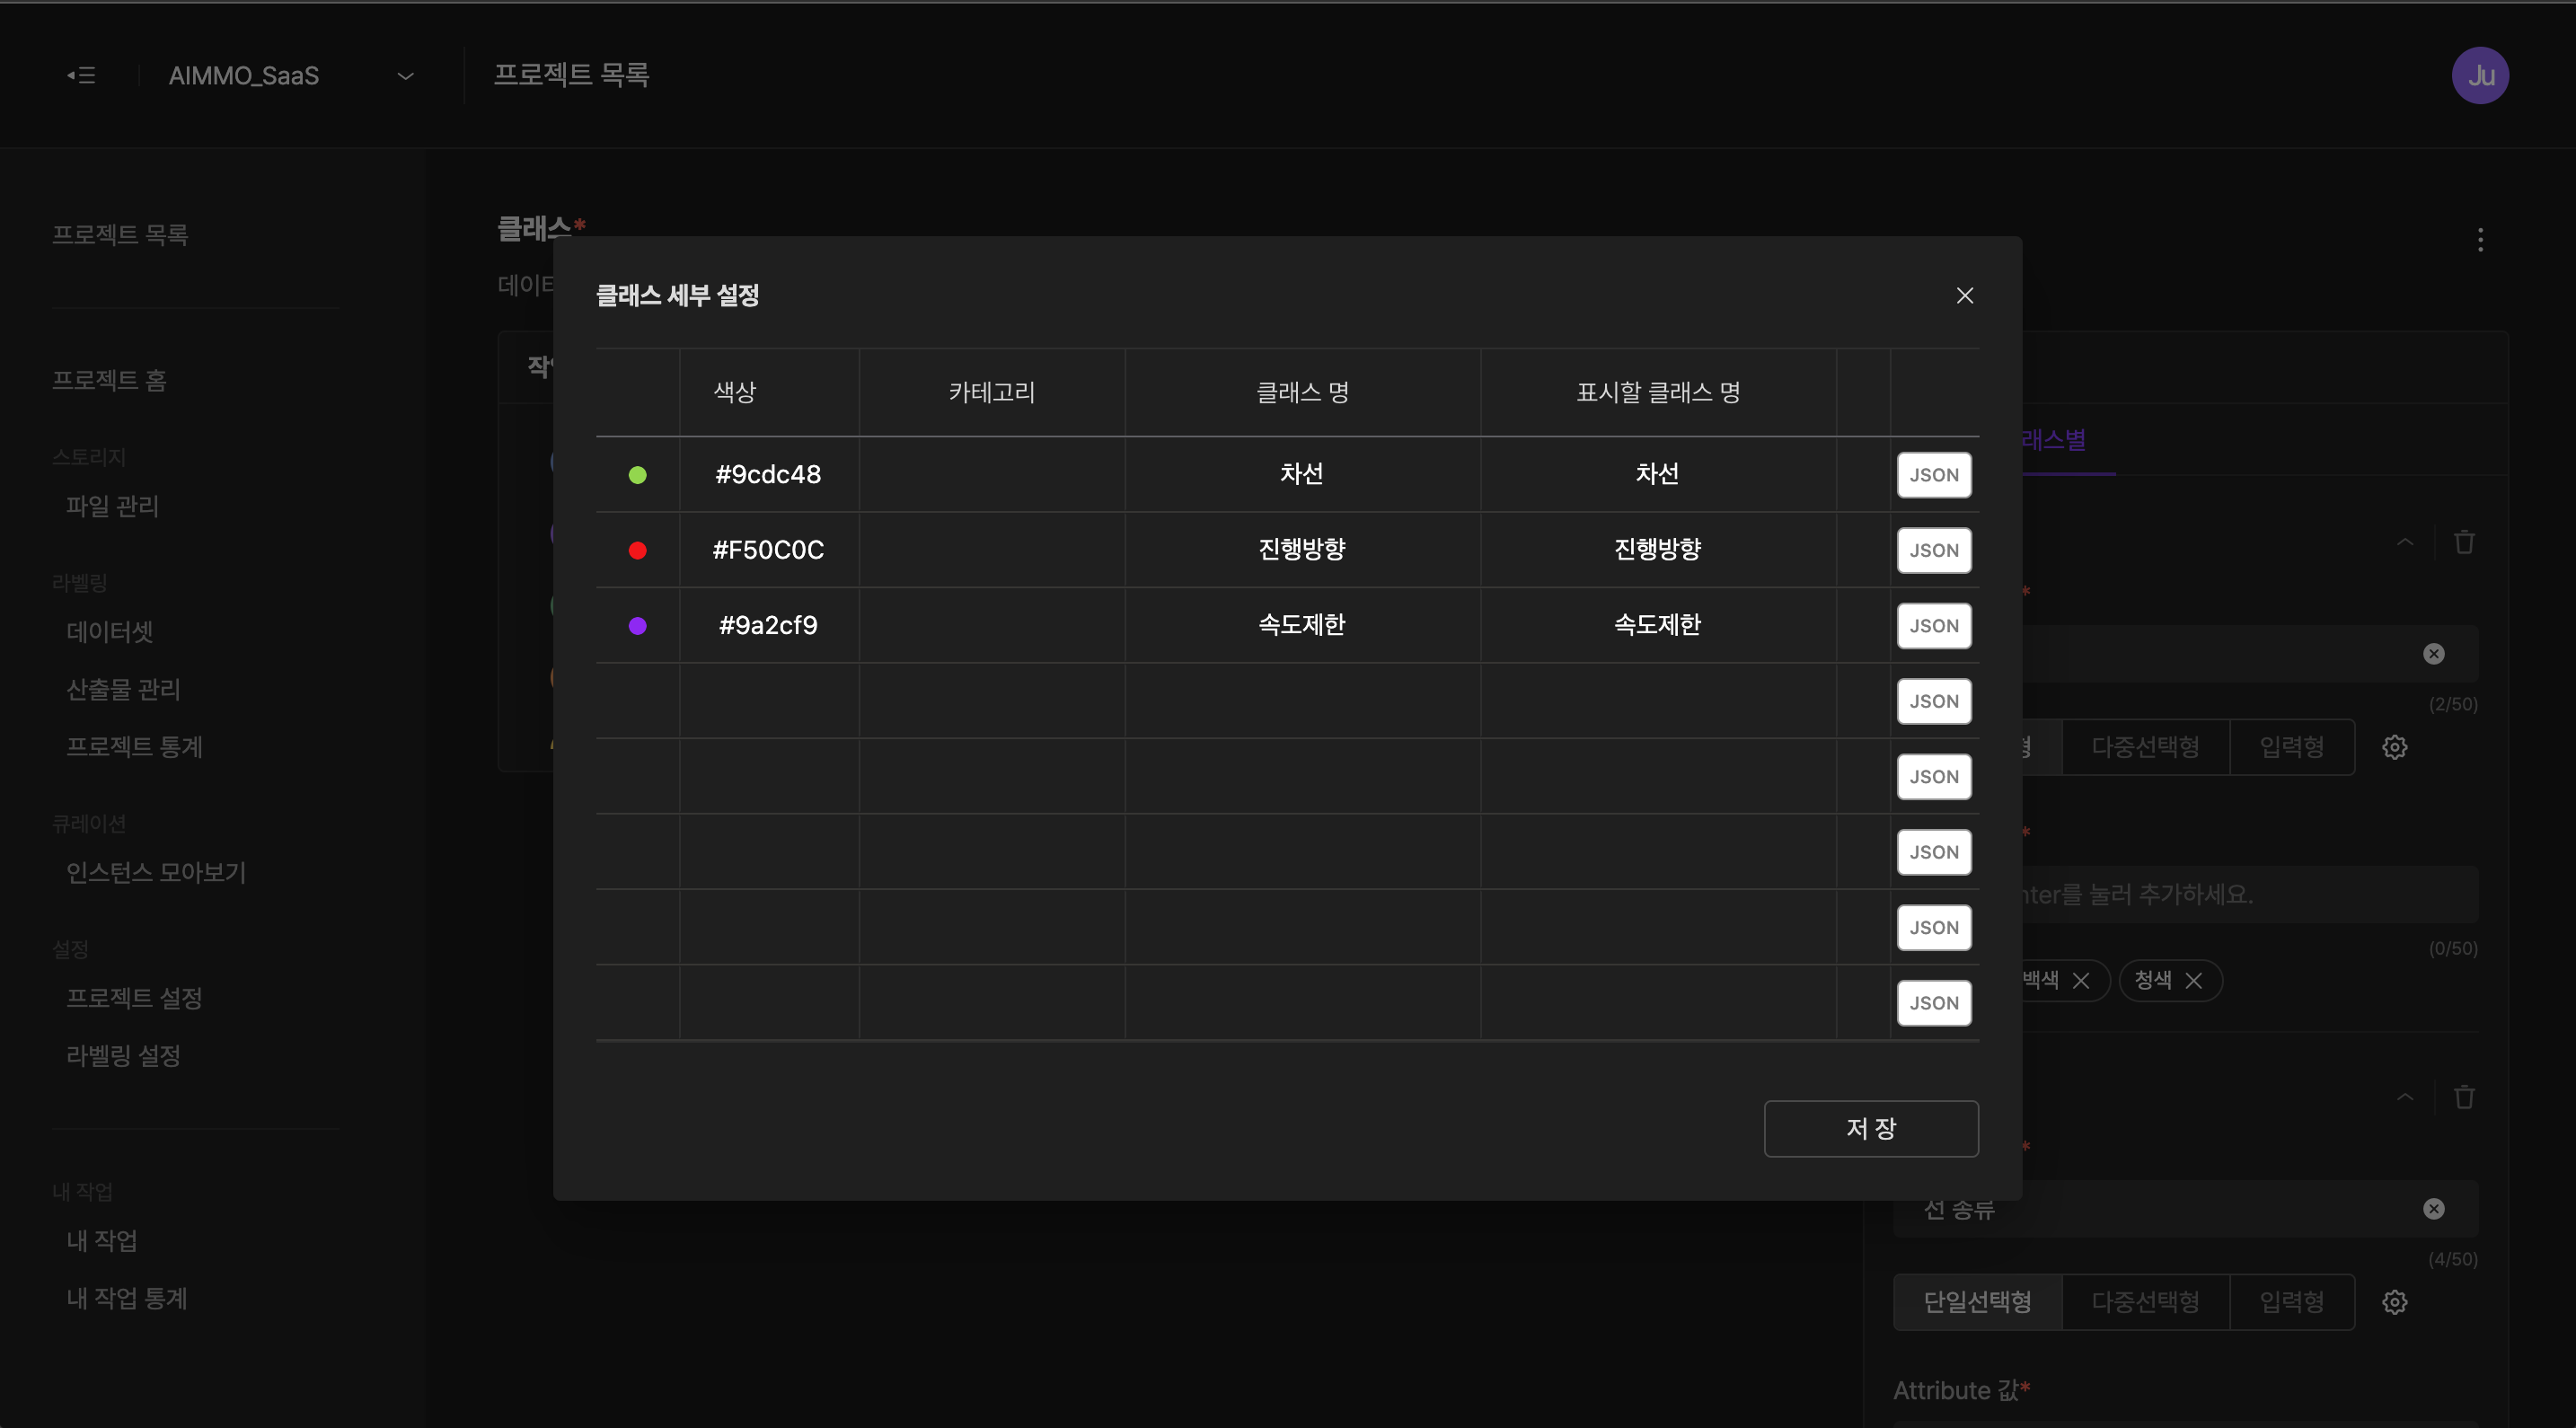The height and width of the screenshot is (1428, 2576).
Task: Click the 진행방향 class name cell
Action: (1302, 549)
